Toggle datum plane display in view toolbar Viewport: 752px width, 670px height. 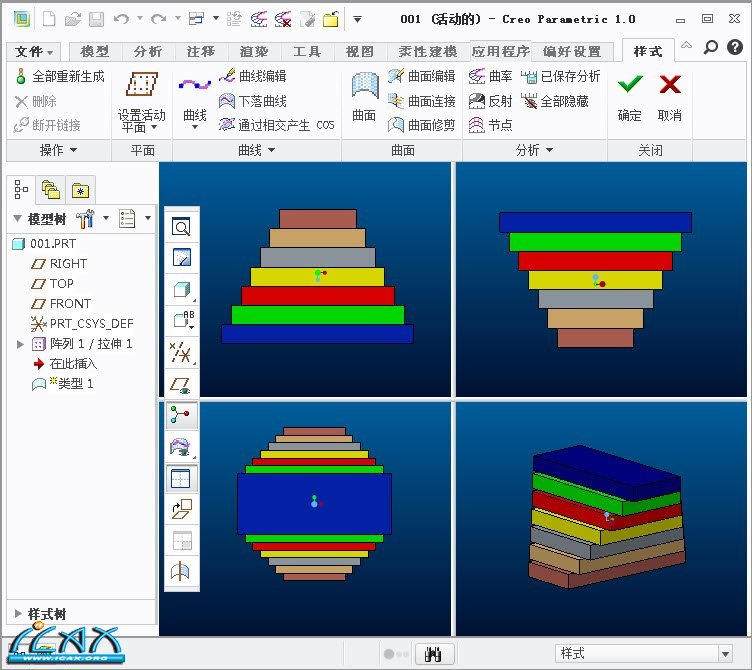click(x=182, y=384)
